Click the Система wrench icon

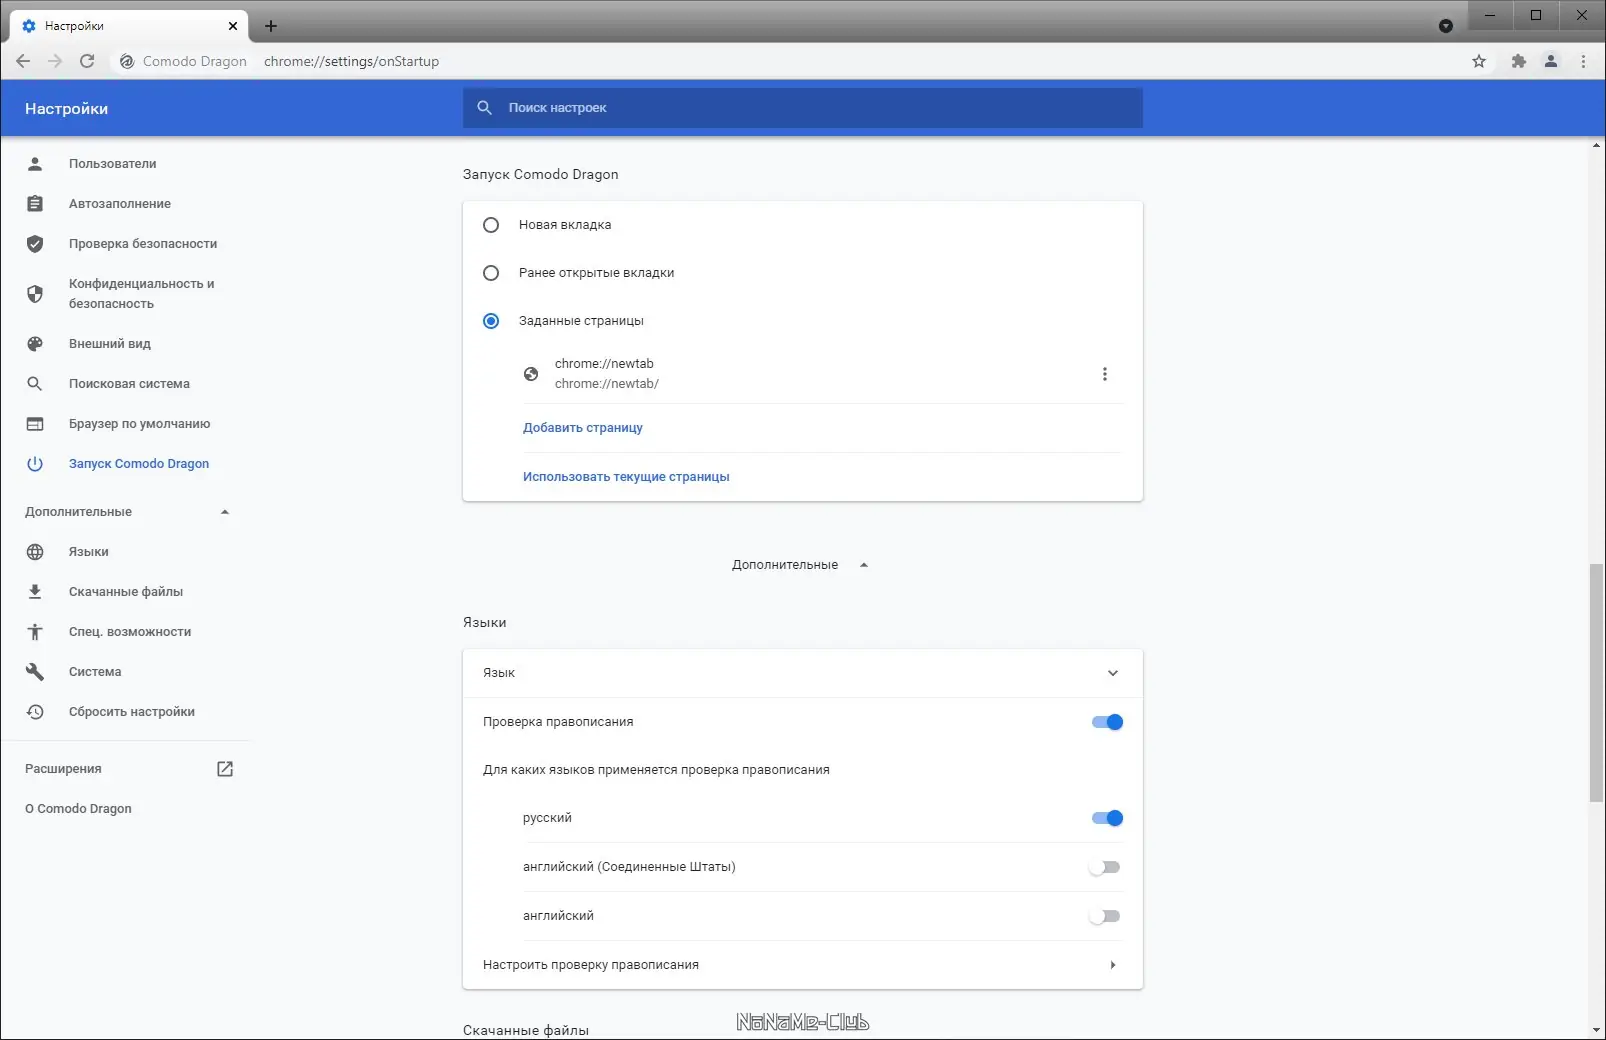pos(35,672)
